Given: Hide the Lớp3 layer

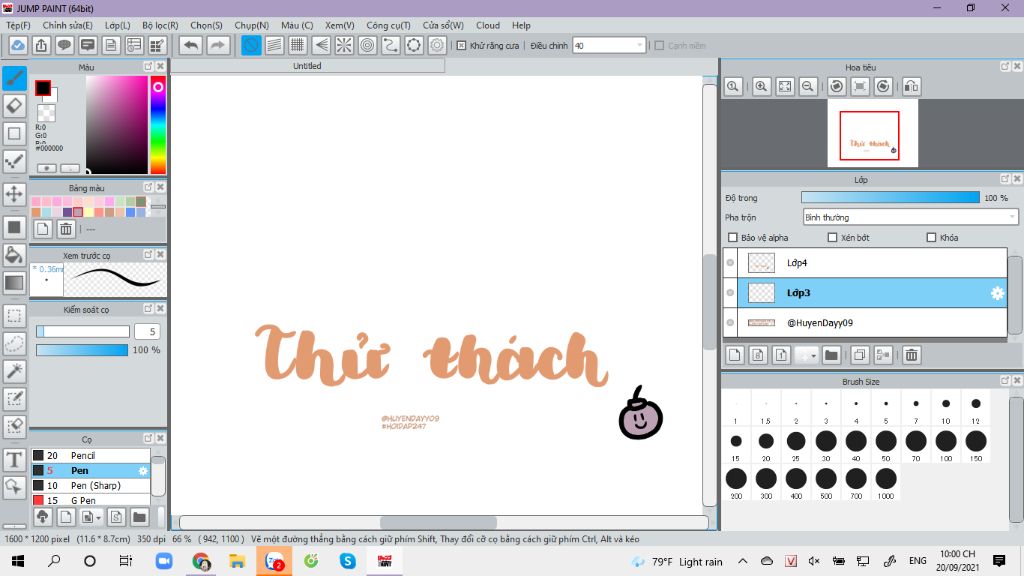Looking at the screenshot, I should tap(730, 293).
